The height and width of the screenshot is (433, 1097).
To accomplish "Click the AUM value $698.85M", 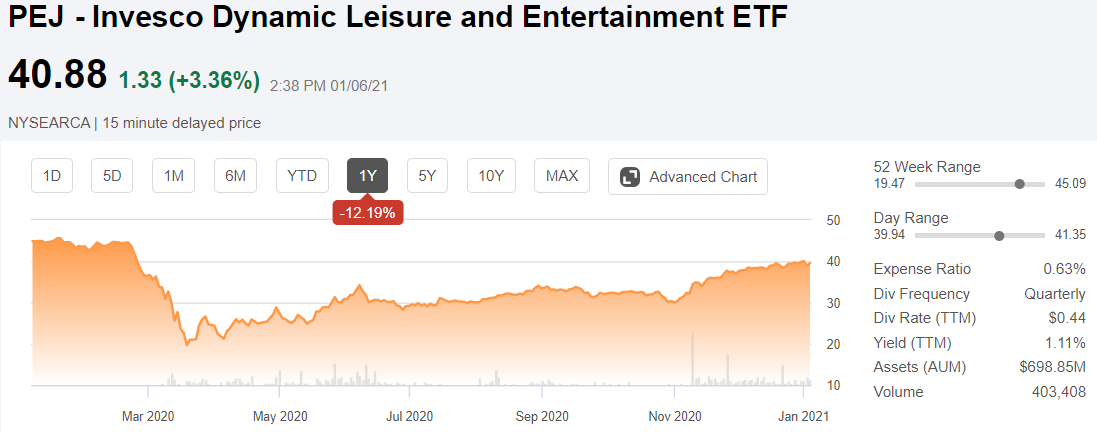I will point(1053,367).
